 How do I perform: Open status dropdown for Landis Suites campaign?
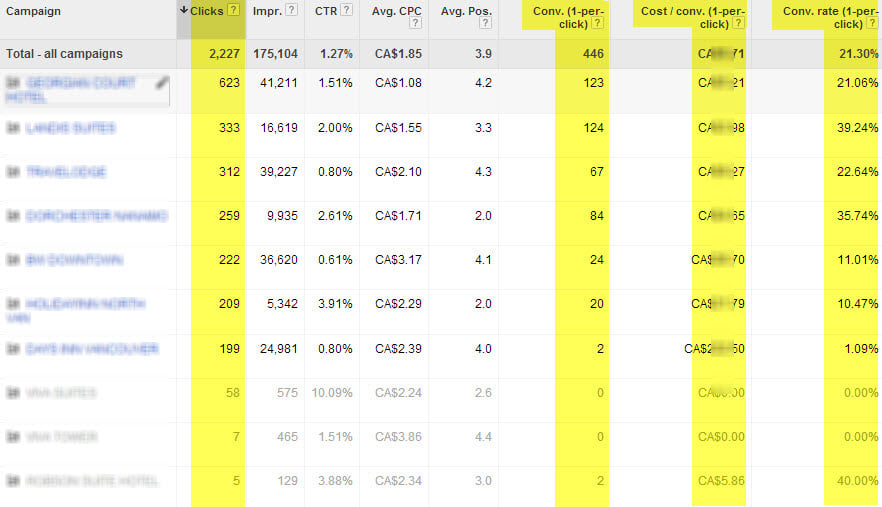12,128
